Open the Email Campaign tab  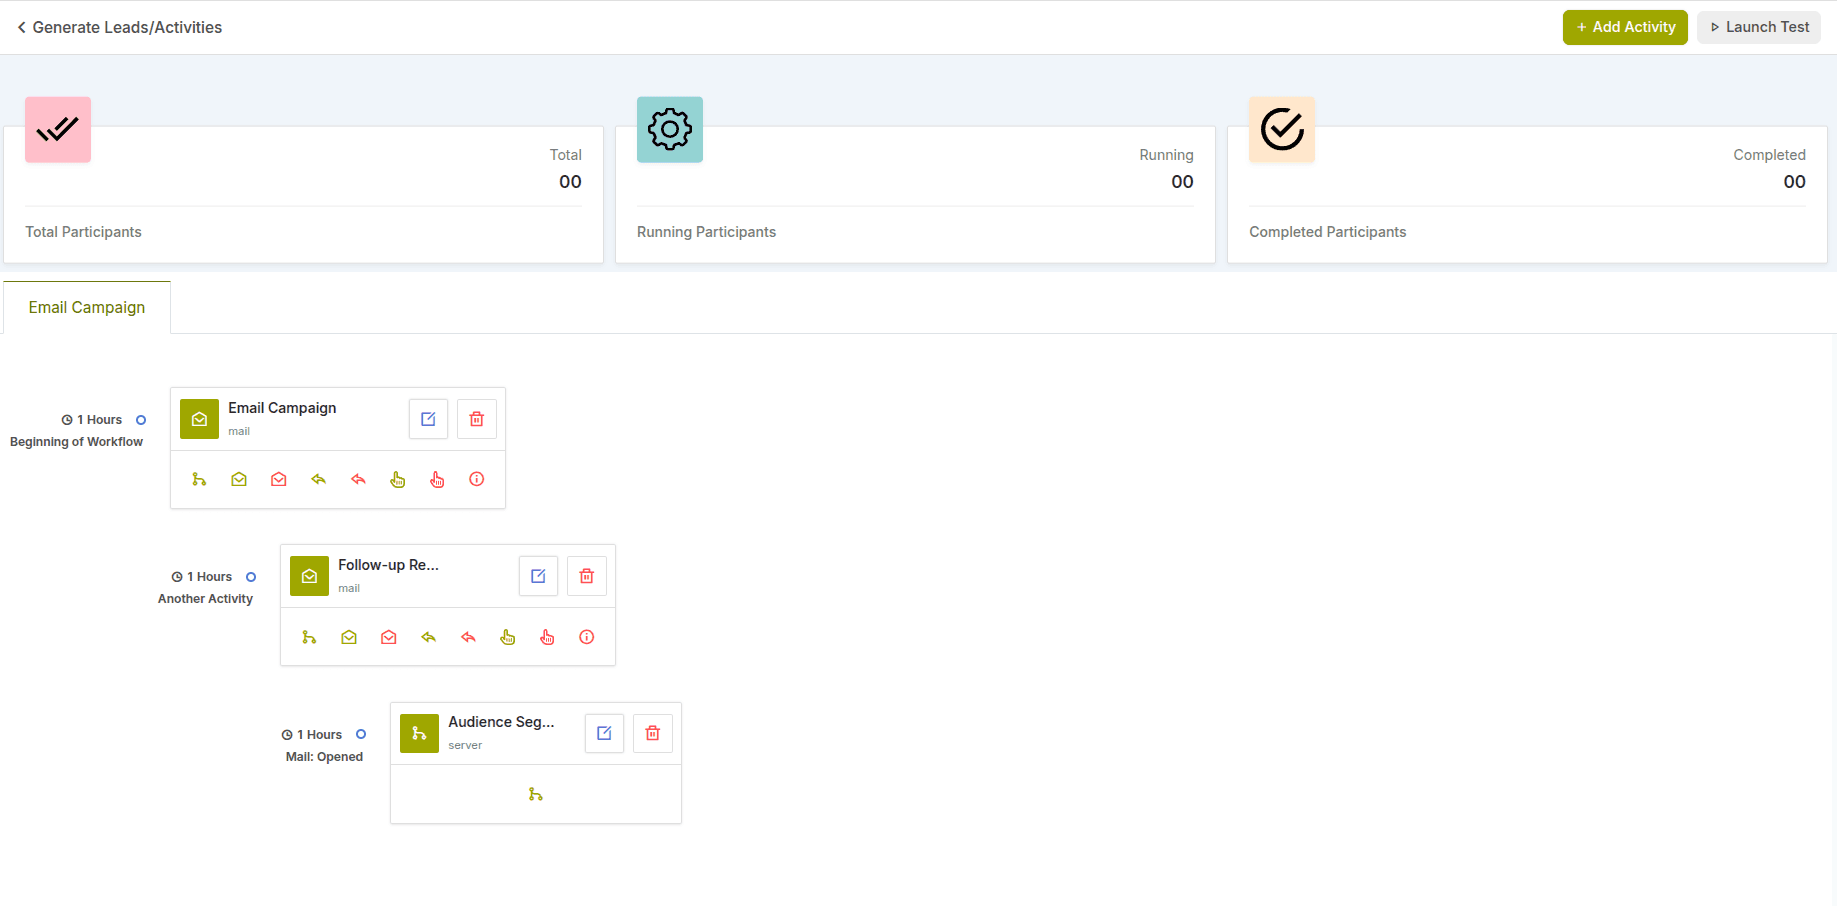[87, 308]
